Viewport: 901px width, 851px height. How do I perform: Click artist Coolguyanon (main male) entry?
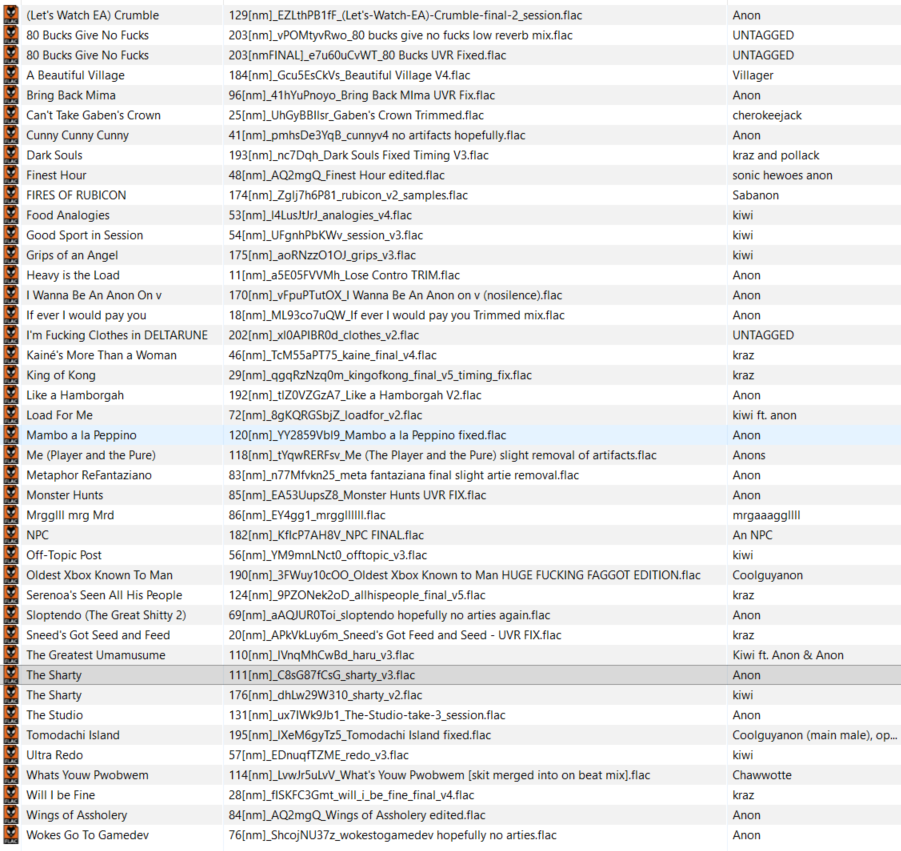point(814,735)
